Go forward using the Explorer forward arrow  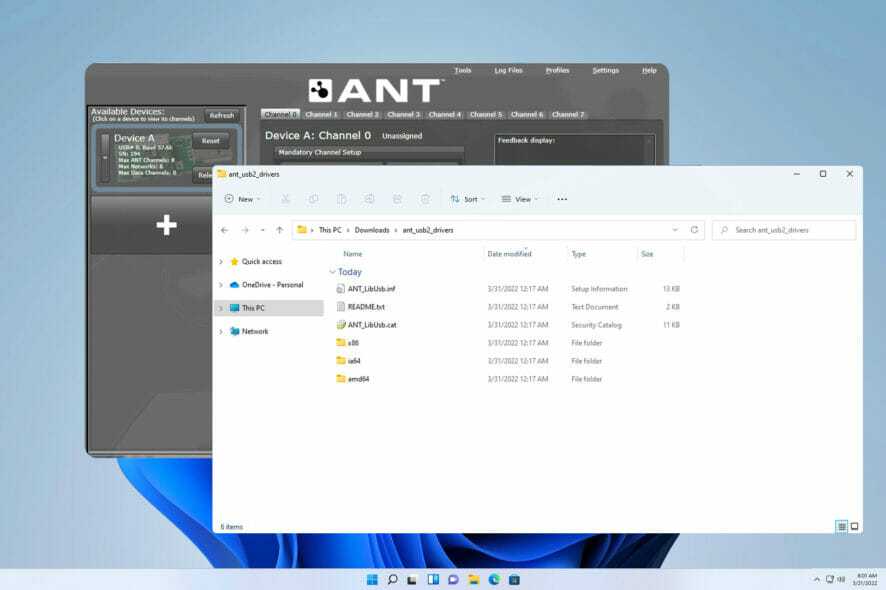tap(245, 230)
